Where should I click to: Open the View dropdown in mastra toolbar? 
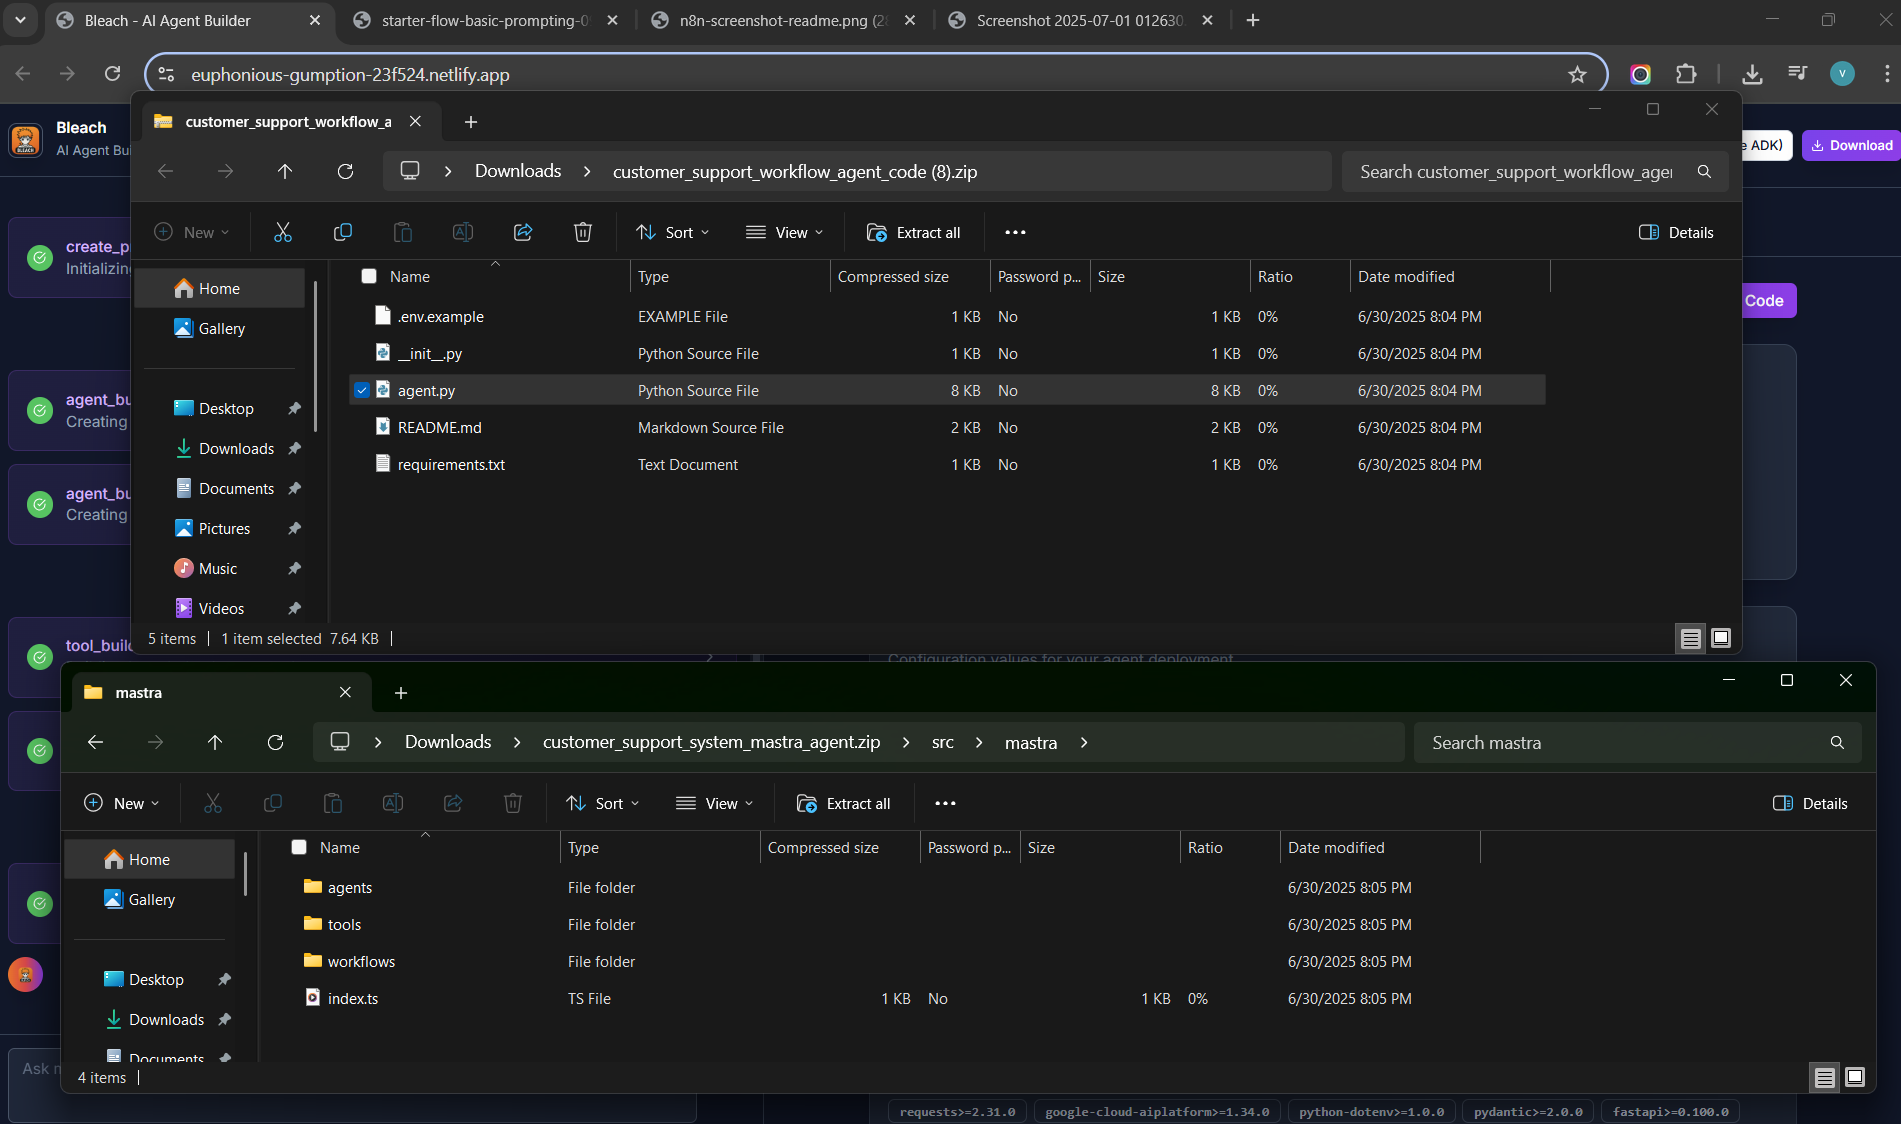[x=715, y=803]
